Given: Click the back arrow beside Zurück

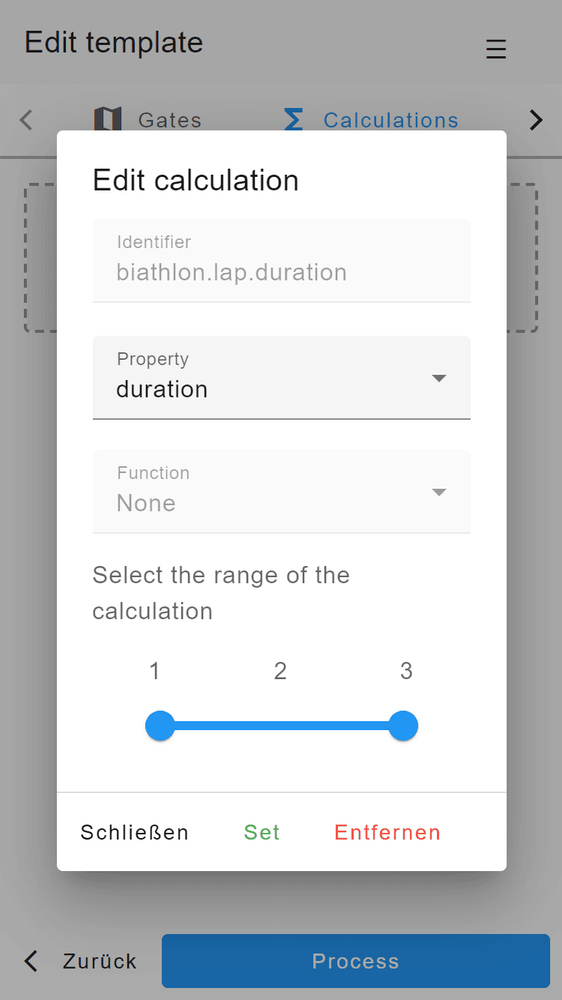Looking at the screenshot, I should coord(31,960).
